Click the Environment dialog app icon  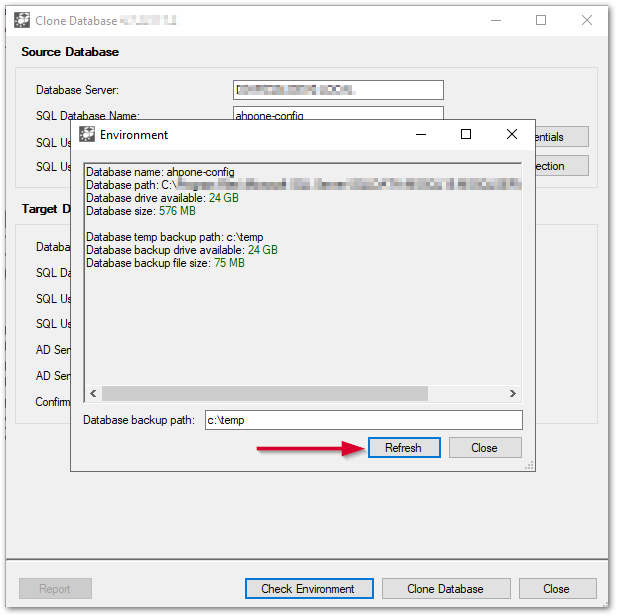pos(87,135)
